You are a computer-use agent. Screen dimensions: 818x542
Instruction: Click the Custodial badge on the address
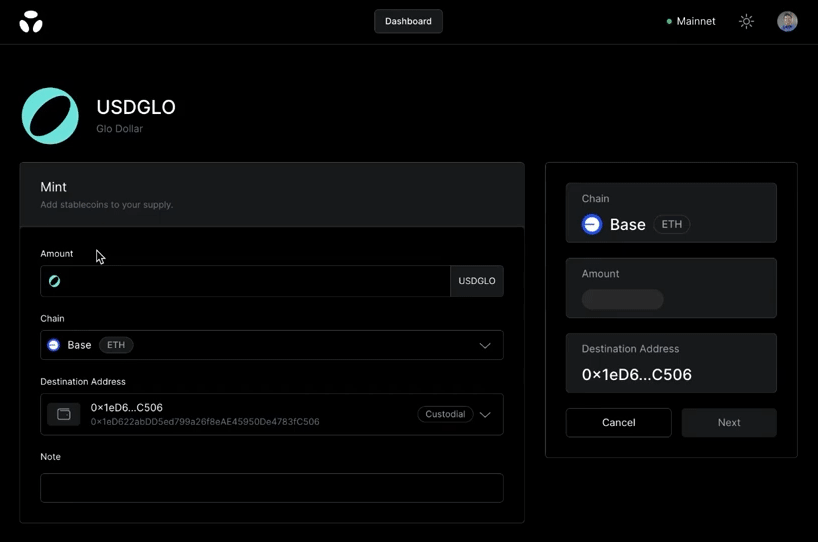[x=445, y=414]
